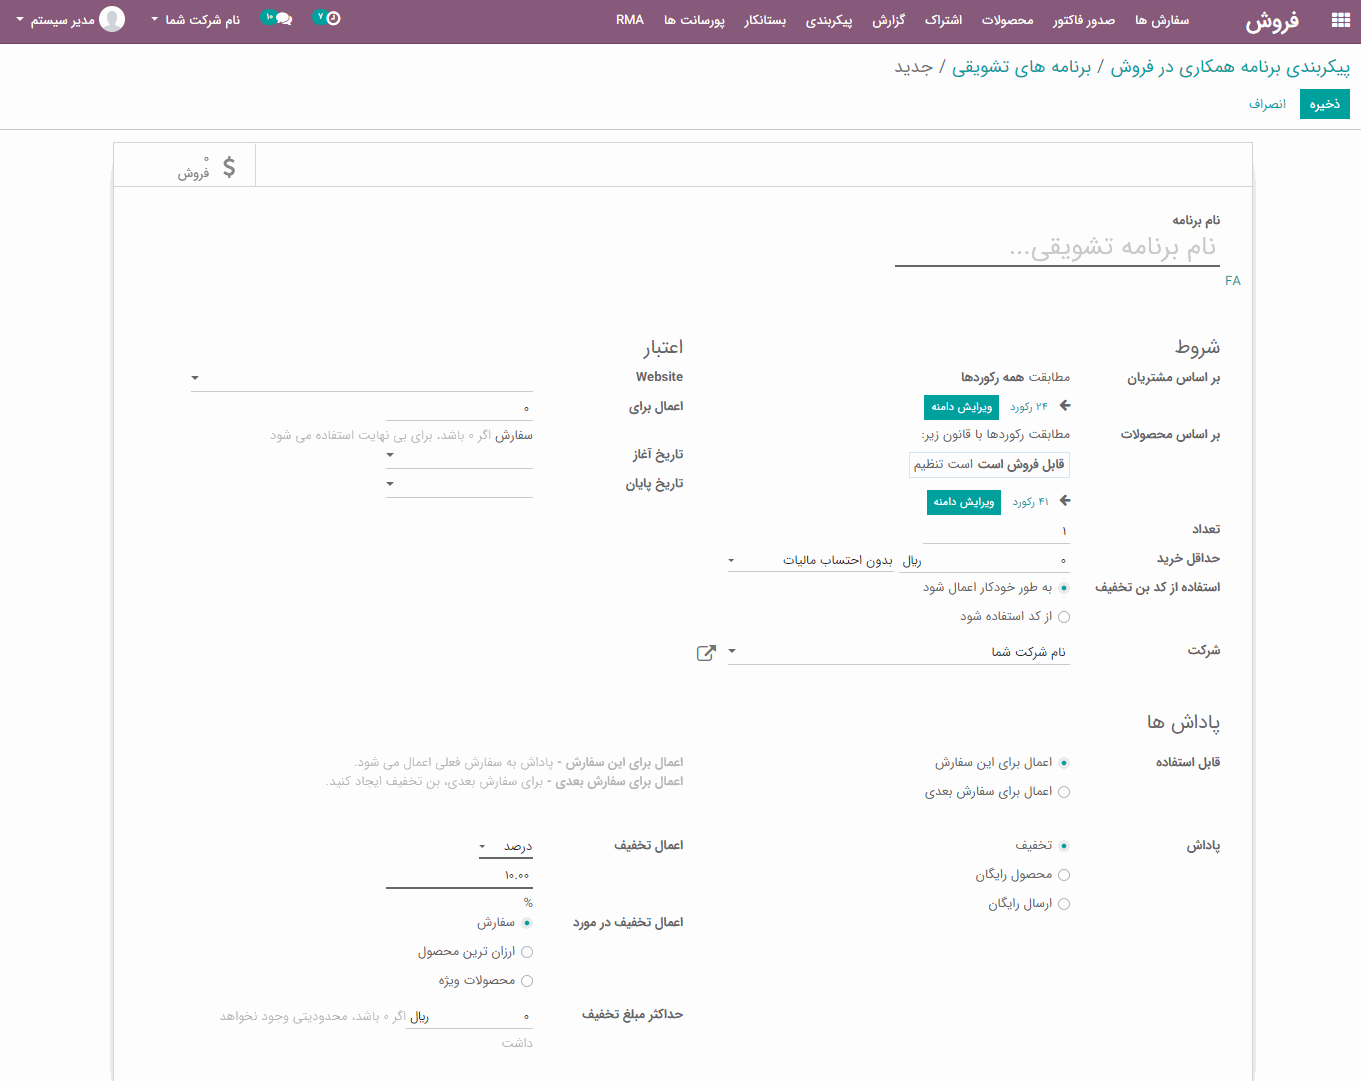This screenshot has height=1081, width=1361.
Task: Open the activities clock icon
Action: (x=333, y=19)
